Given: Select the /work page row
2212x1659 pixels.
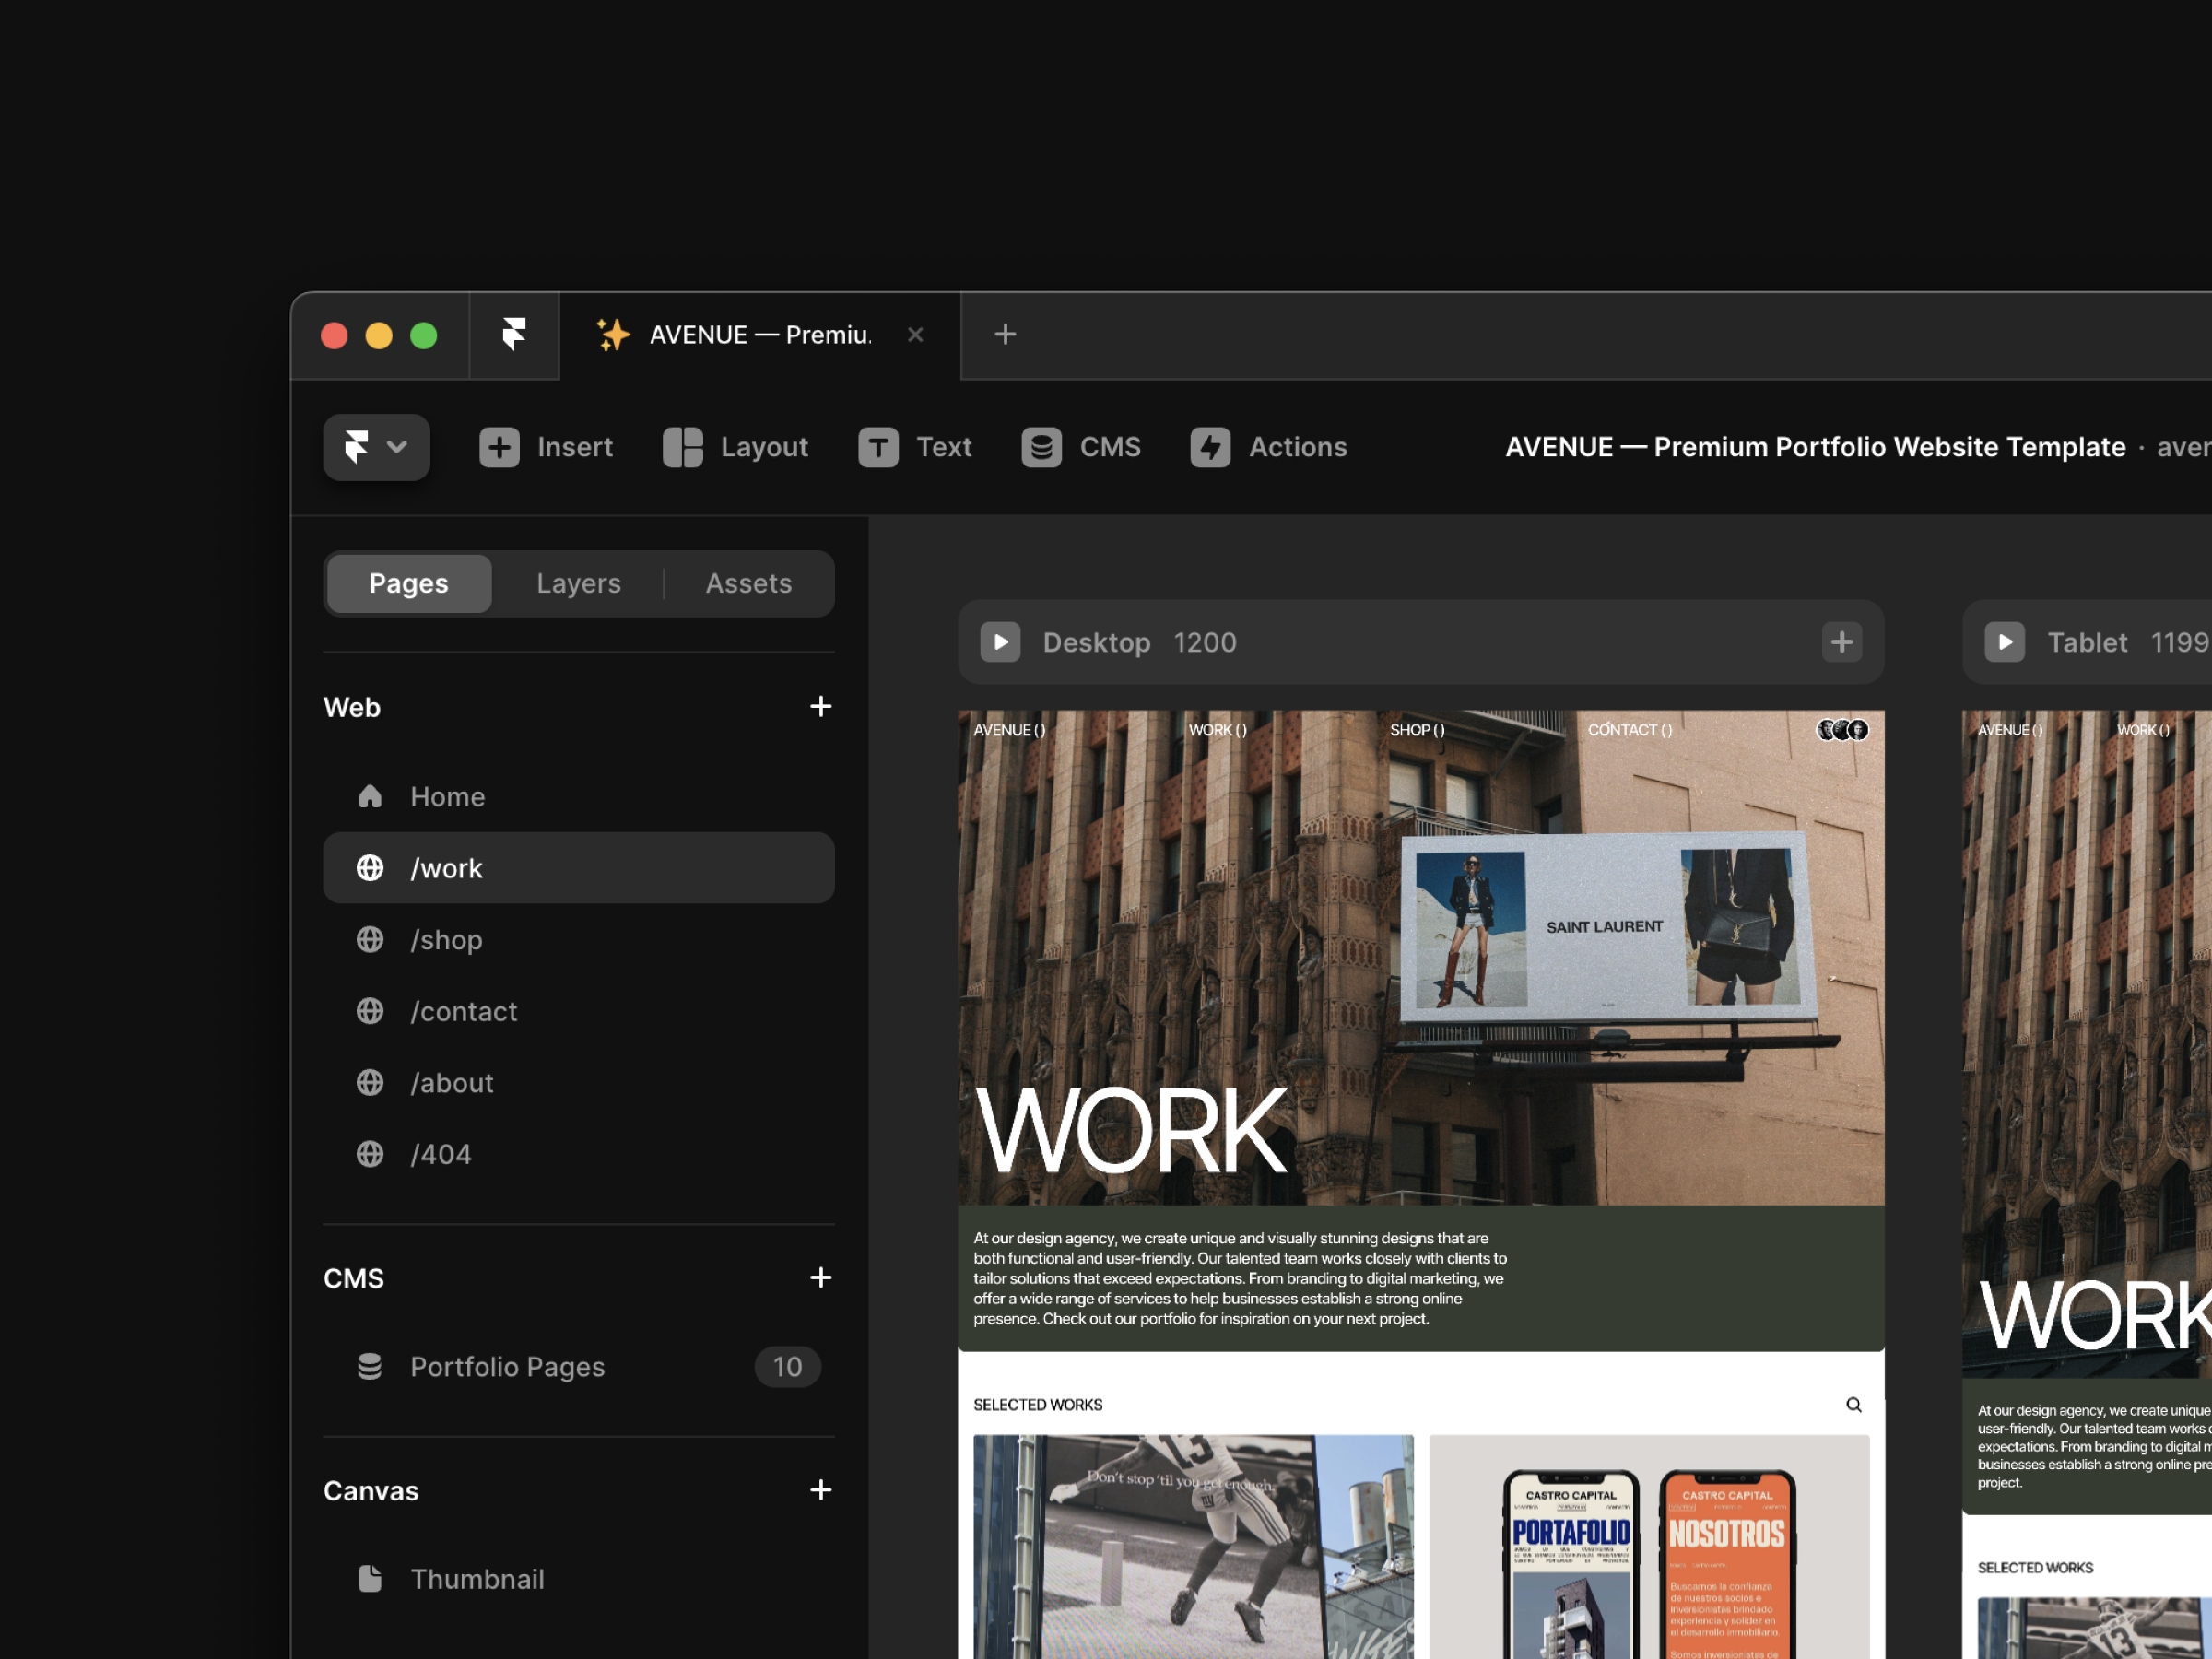Looking at the screenshot, I should click(x=578, y=868).
